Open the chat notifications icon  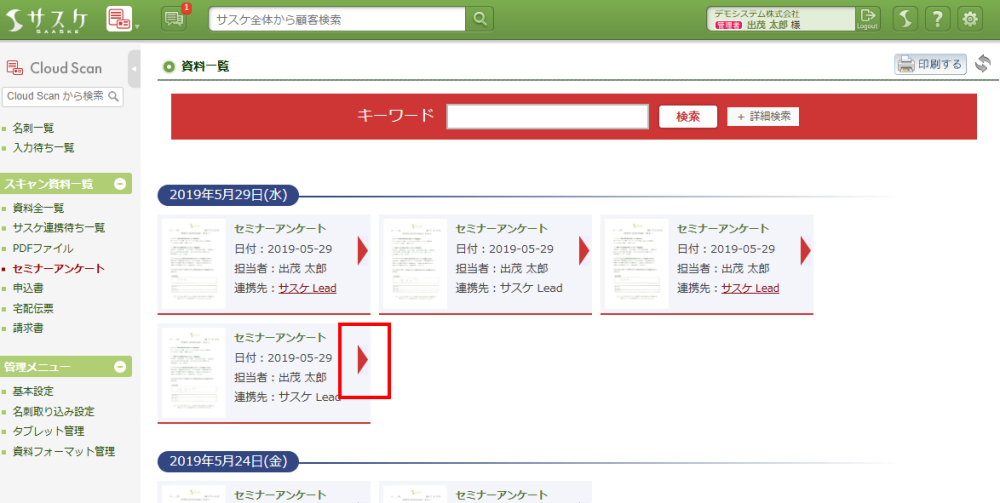tap(175, 18)
